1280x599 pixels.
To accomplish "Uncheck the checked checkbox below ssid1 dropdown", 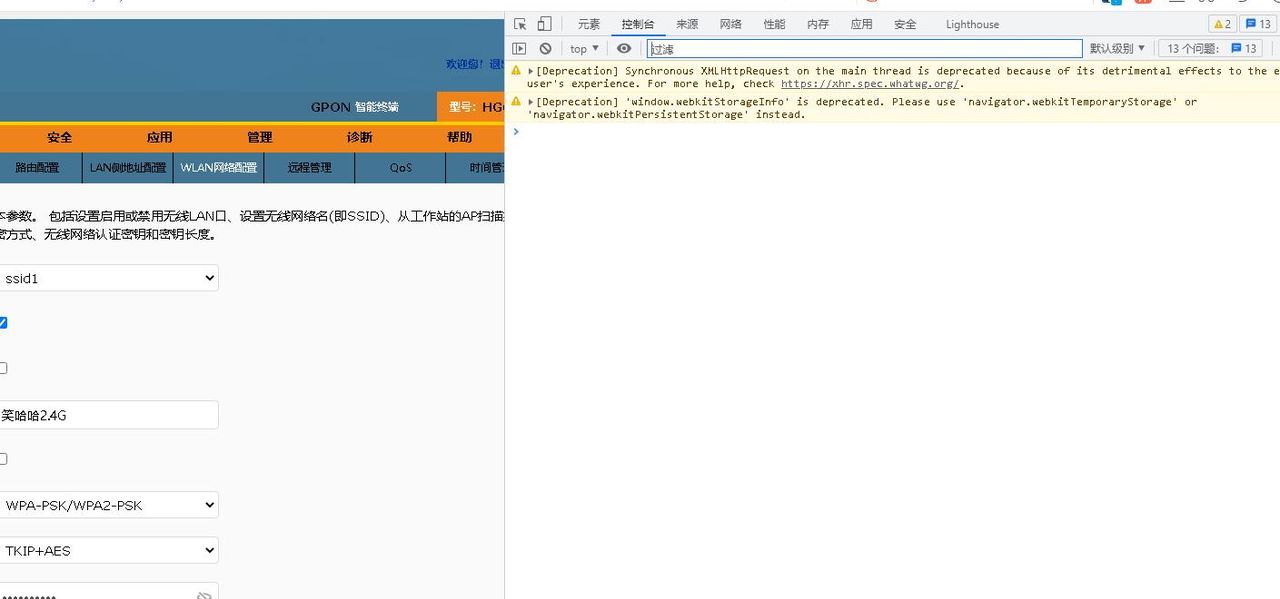I will click(2, 323).
